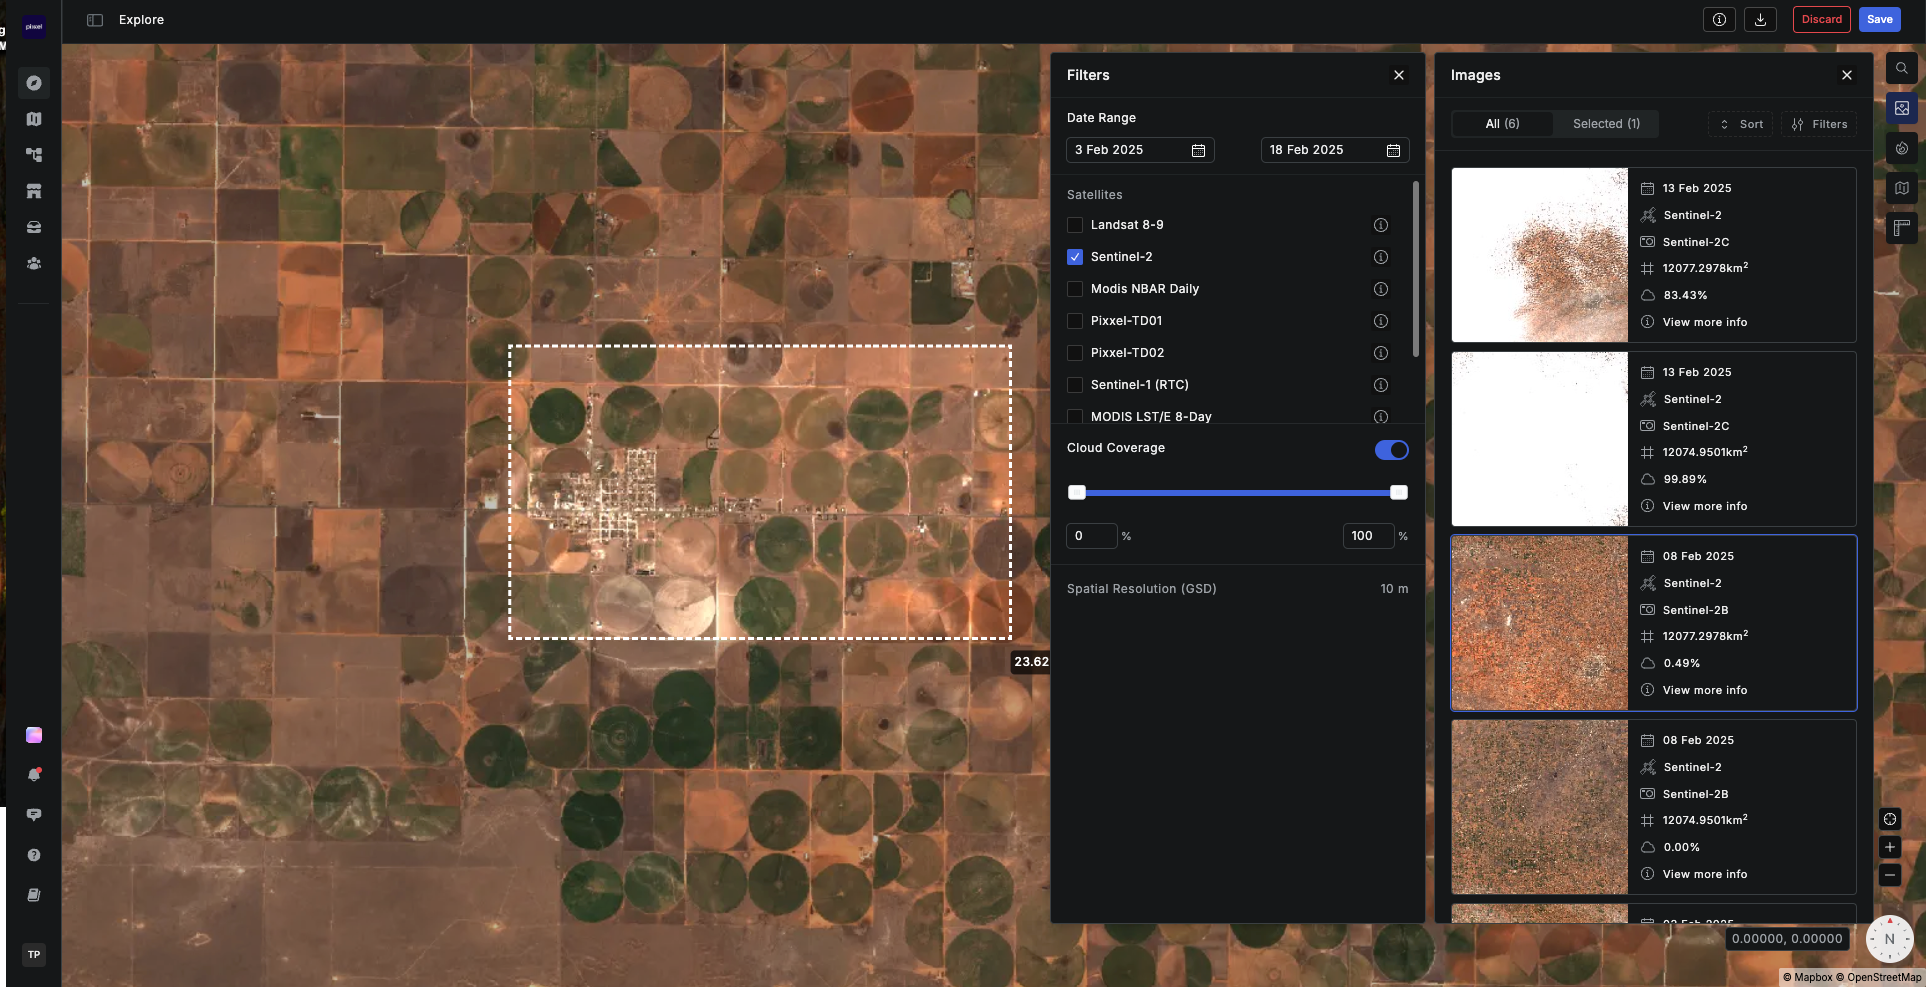Click the Discard button

(x=1821, y=19)
